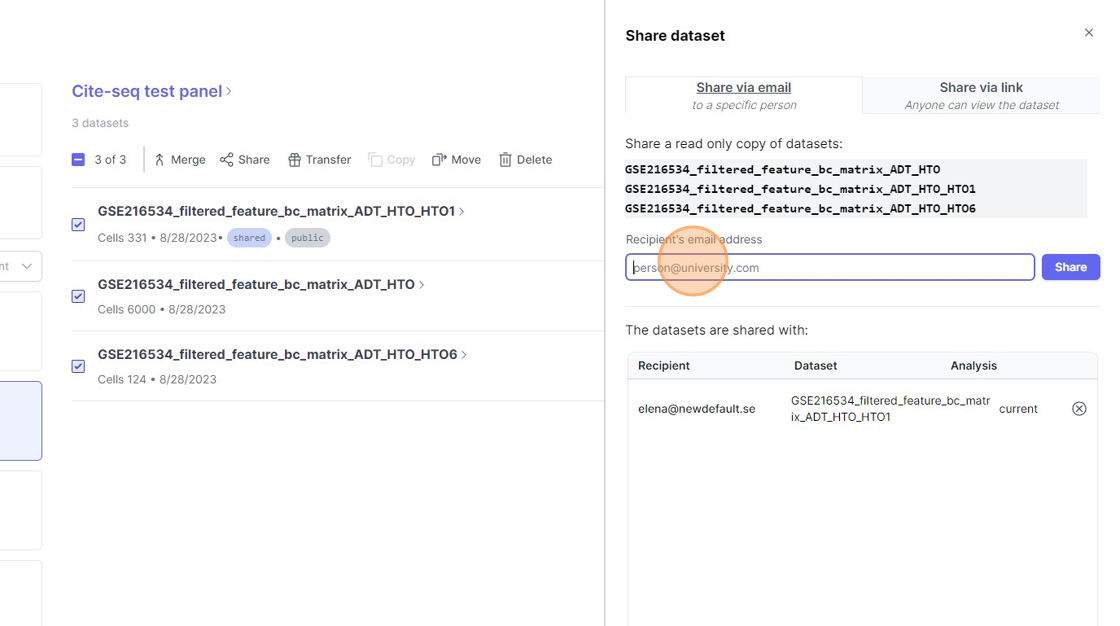1120x626 pixels.
Task: Click the Move datasets icon
Action: coord(439,160)
